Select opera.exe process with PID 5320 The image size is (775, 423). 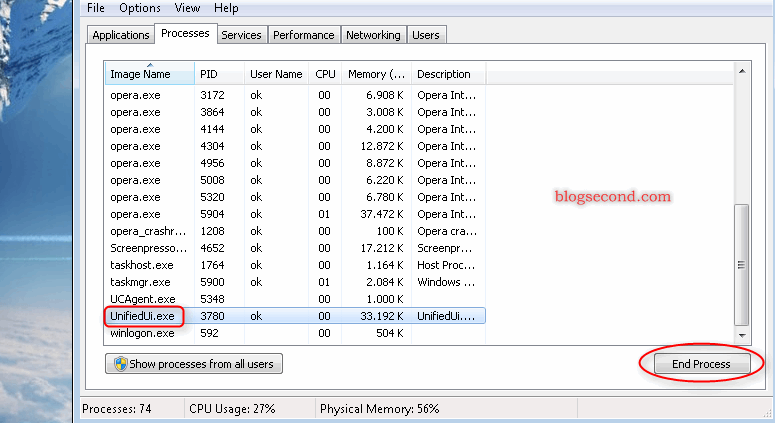(x=295, y=197)
